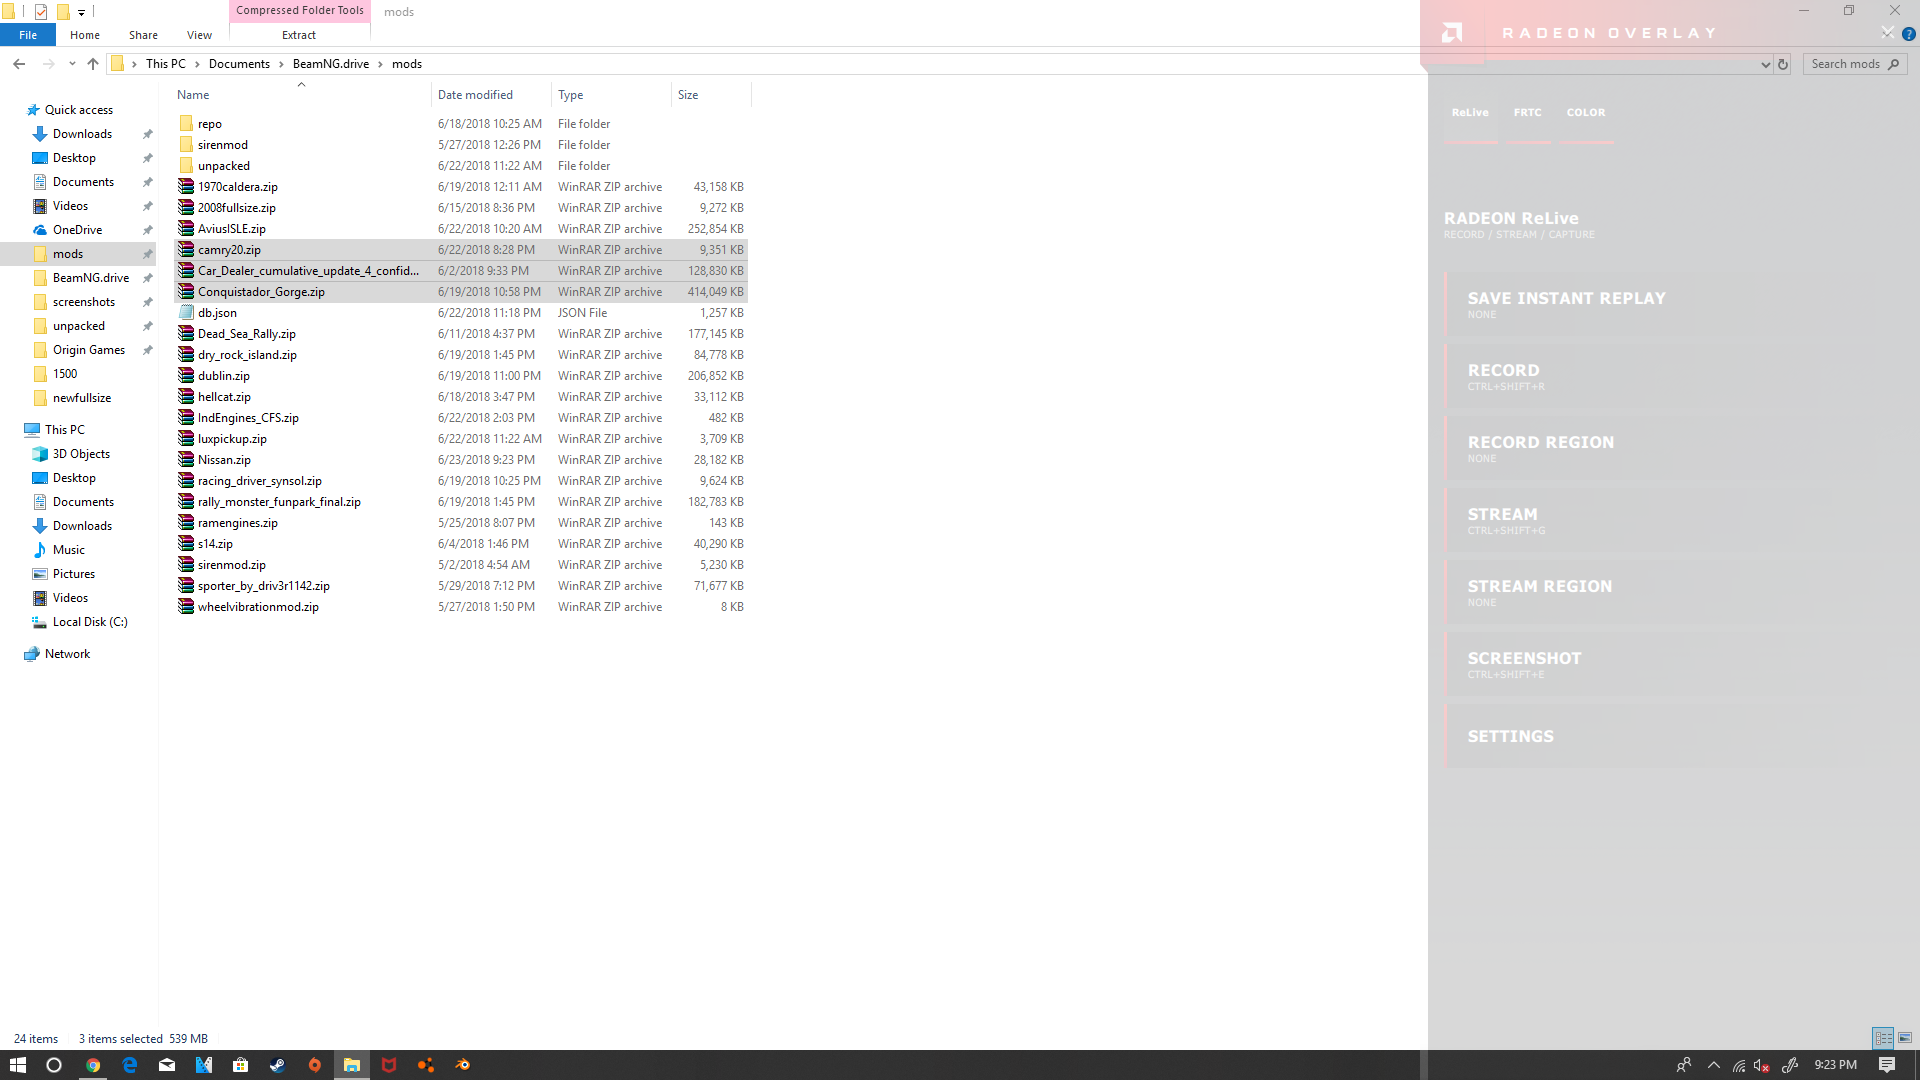Select the ReLive overlay tab
Image resolution: width=1920 pixels, height=1080 pixels.
[x=1470, y=113]
